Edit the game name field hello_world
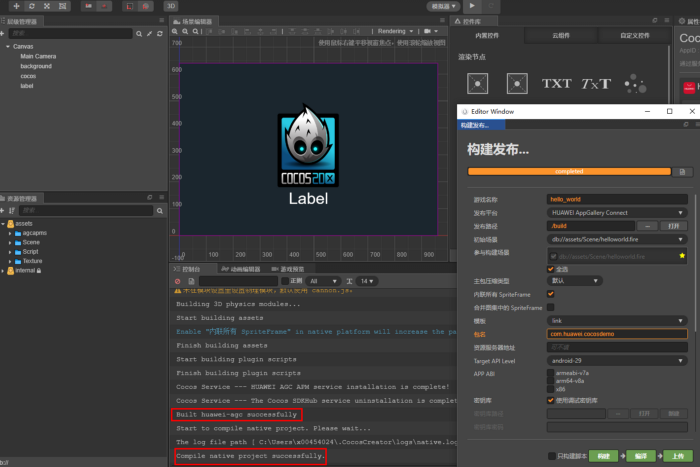Screen dimensions: 700x467 617,199
